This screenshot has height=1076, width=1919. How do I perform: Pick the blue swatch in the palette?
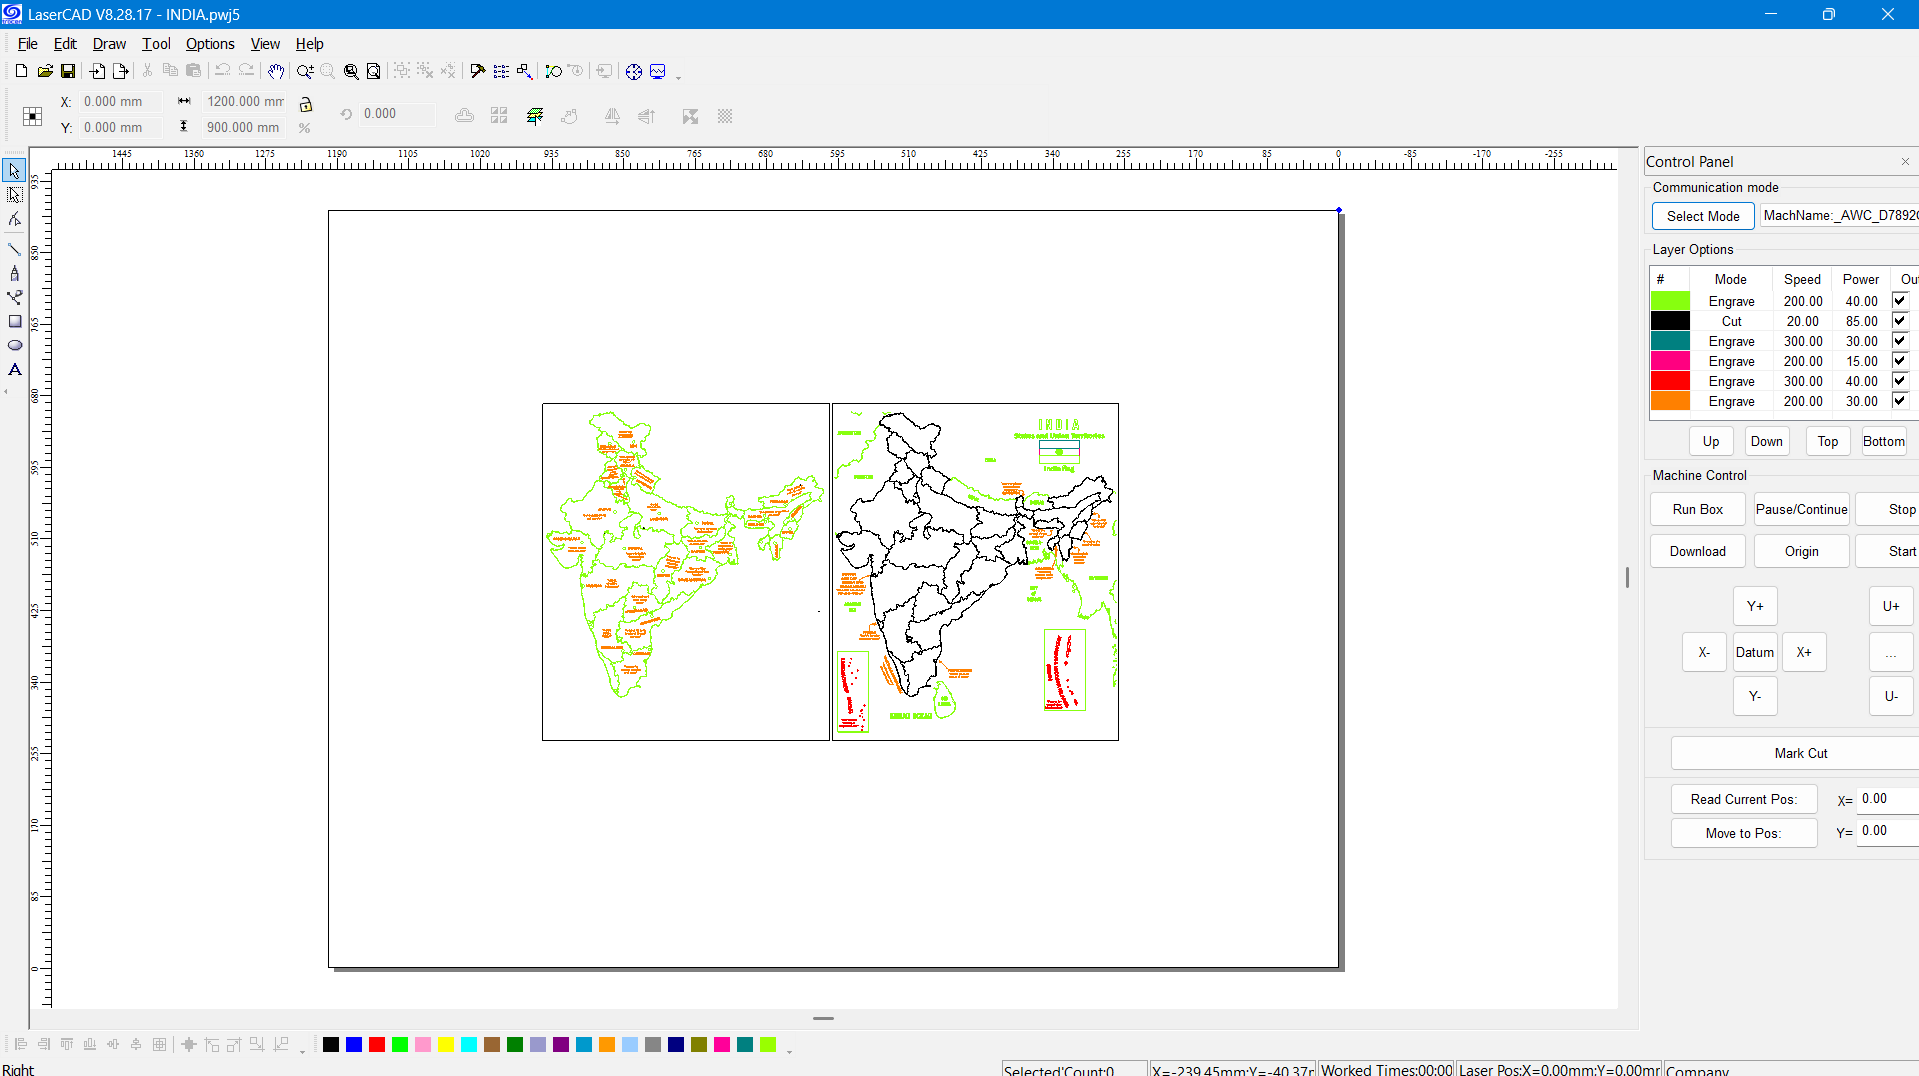click(x=354, y=1045)
